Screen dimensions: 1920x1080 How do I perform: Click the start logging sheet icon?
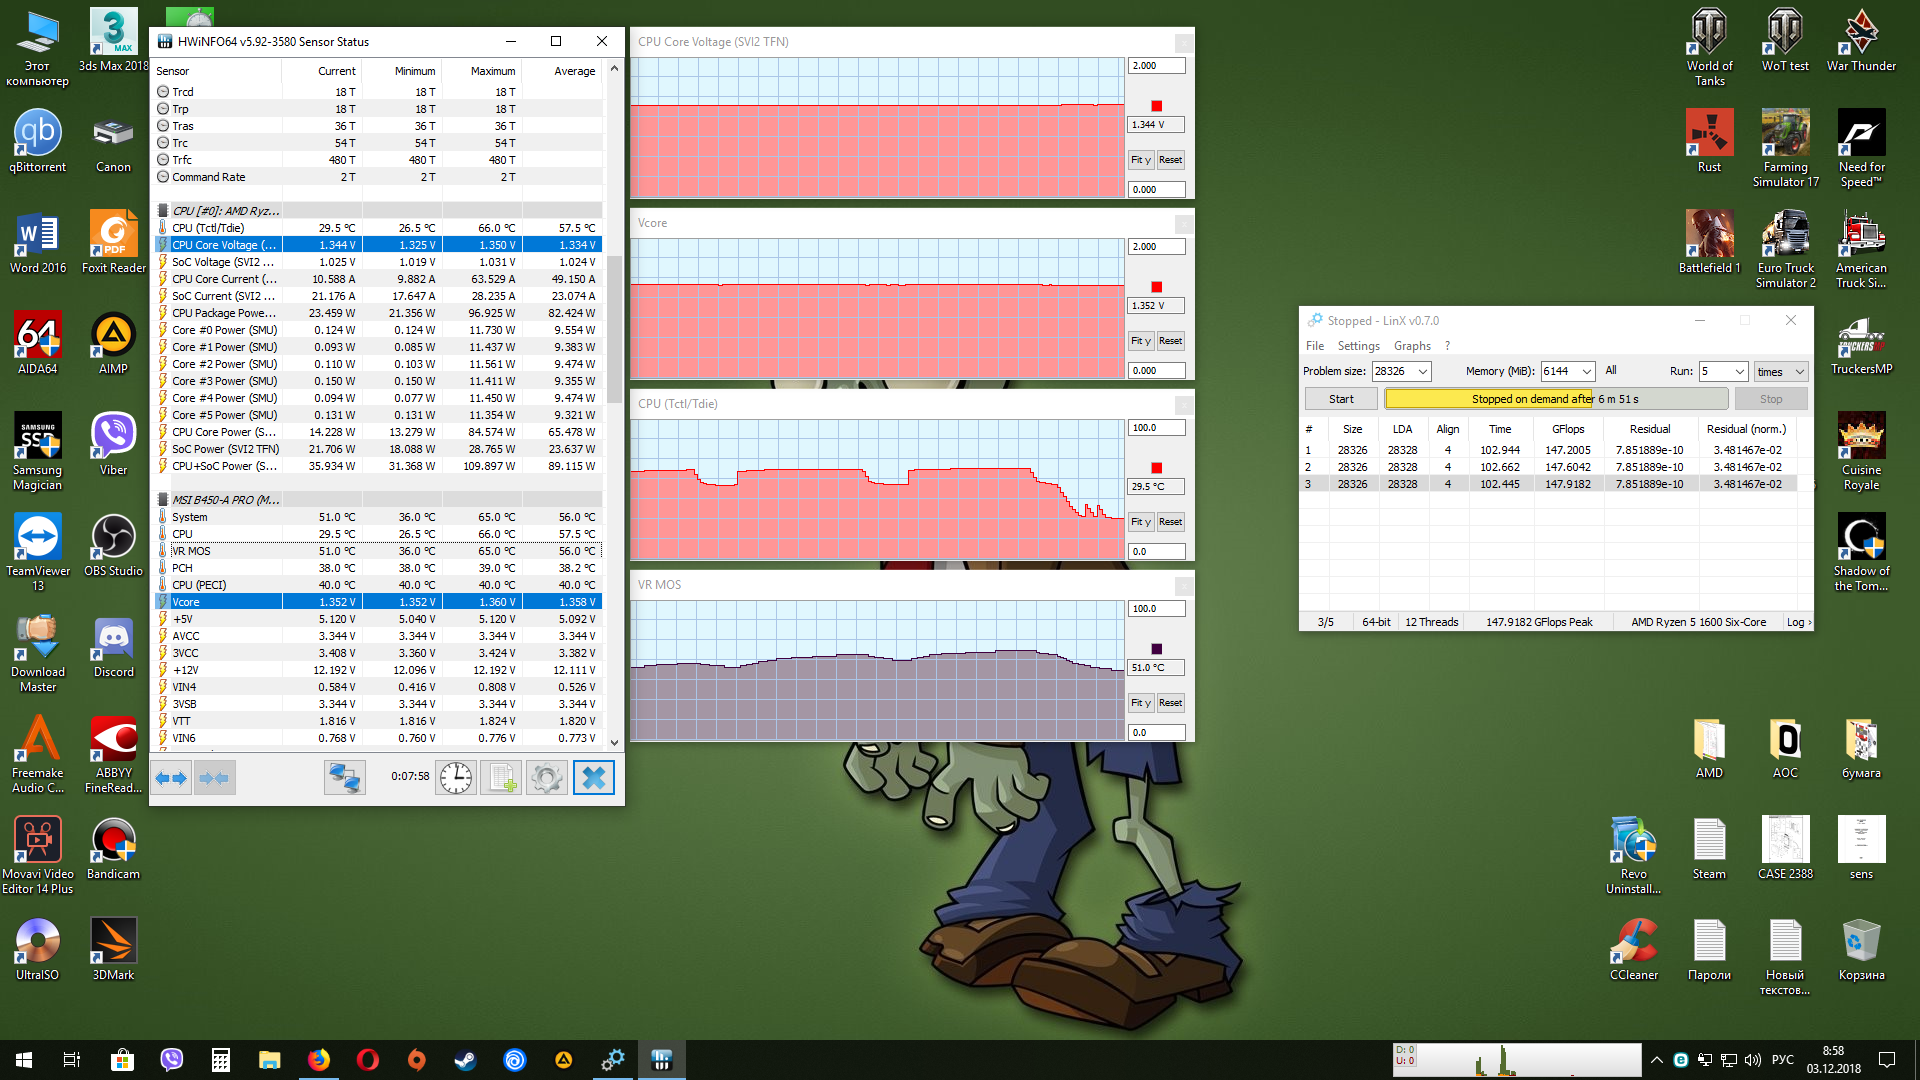[501, 778]
